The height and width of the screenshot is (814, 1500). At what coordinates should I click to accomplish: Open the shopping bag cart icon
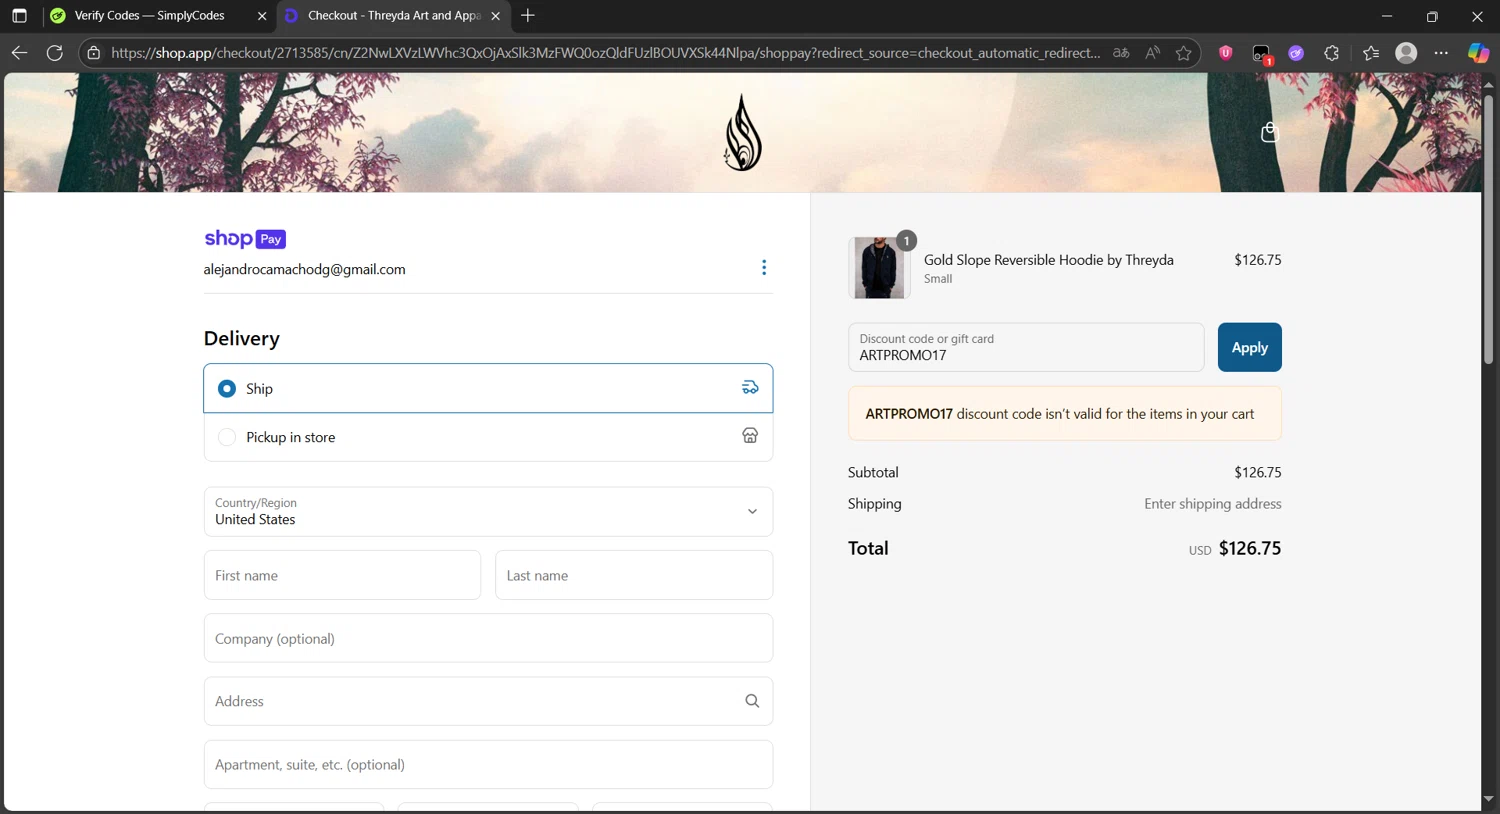coord(1269,132)
